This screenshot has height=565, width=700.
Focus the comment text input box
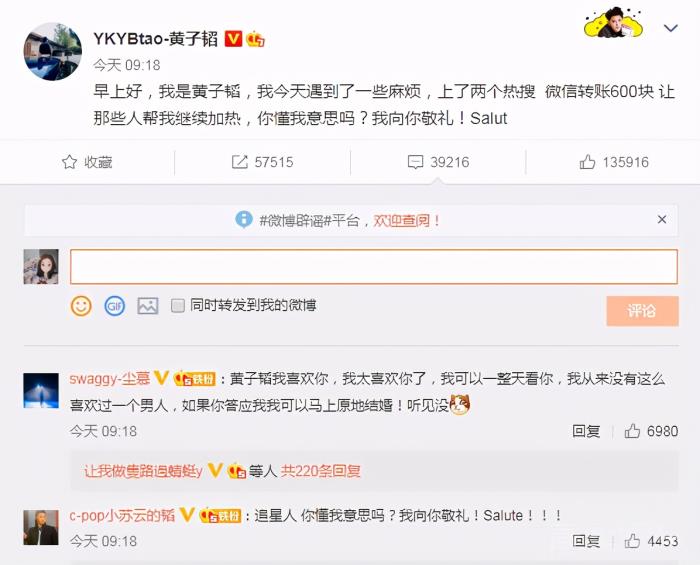point(374,266)
